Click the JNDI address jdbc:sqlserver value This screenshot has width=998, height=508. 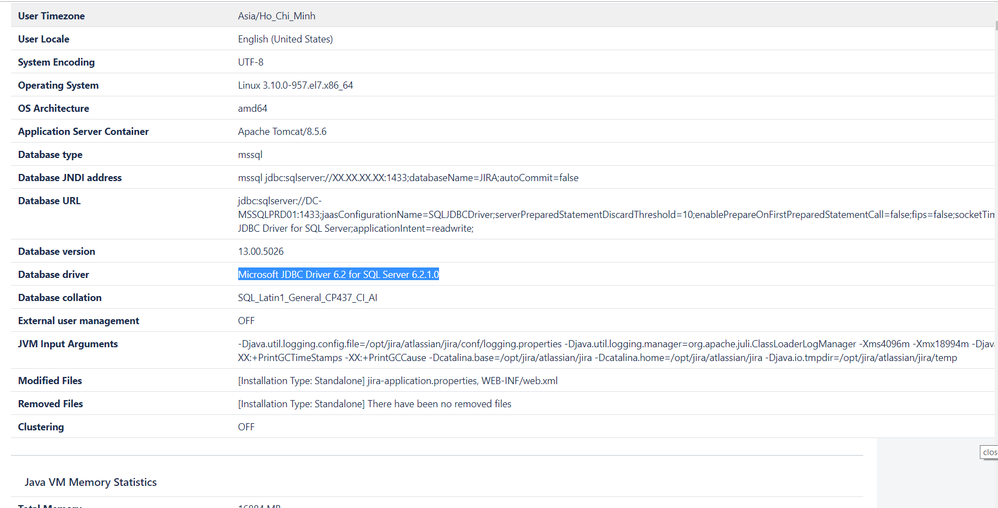(408, 178)
